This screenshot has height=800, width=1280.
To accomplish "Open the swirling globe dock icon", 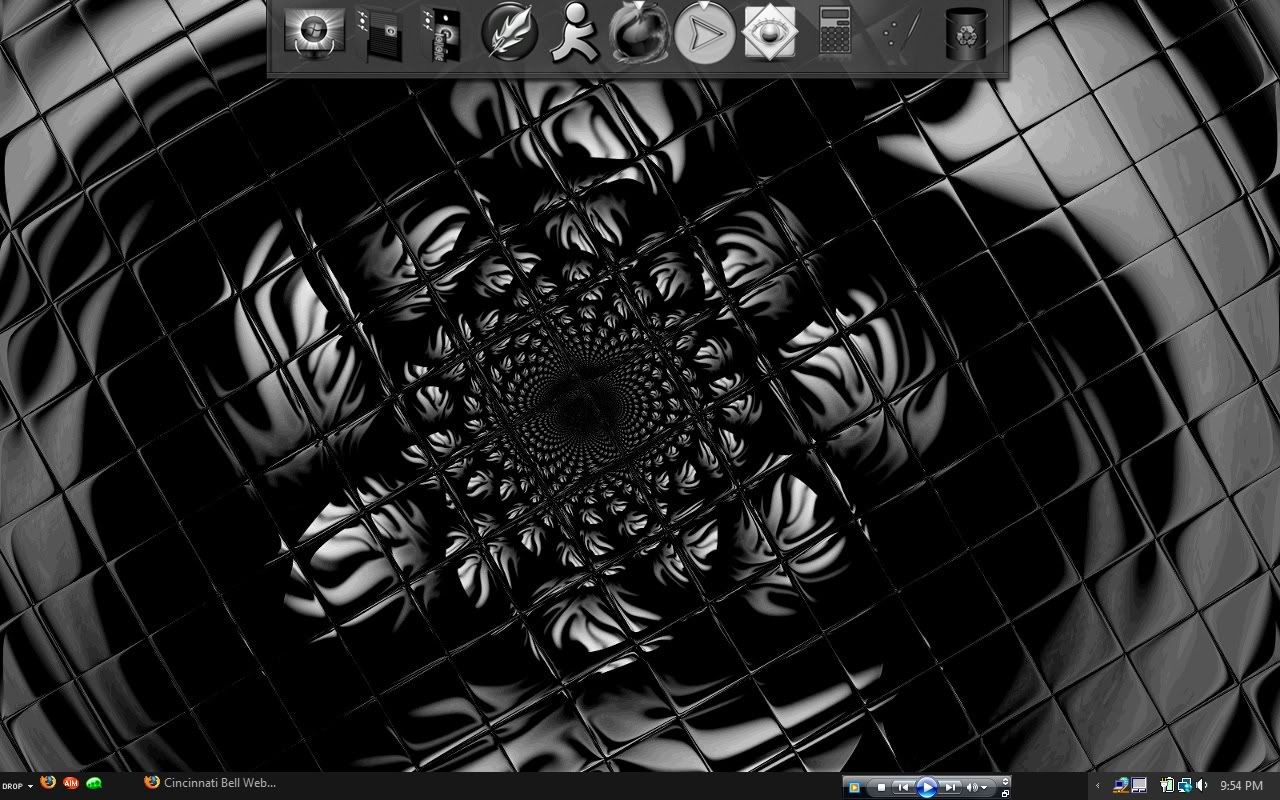I will pos(638,33).
